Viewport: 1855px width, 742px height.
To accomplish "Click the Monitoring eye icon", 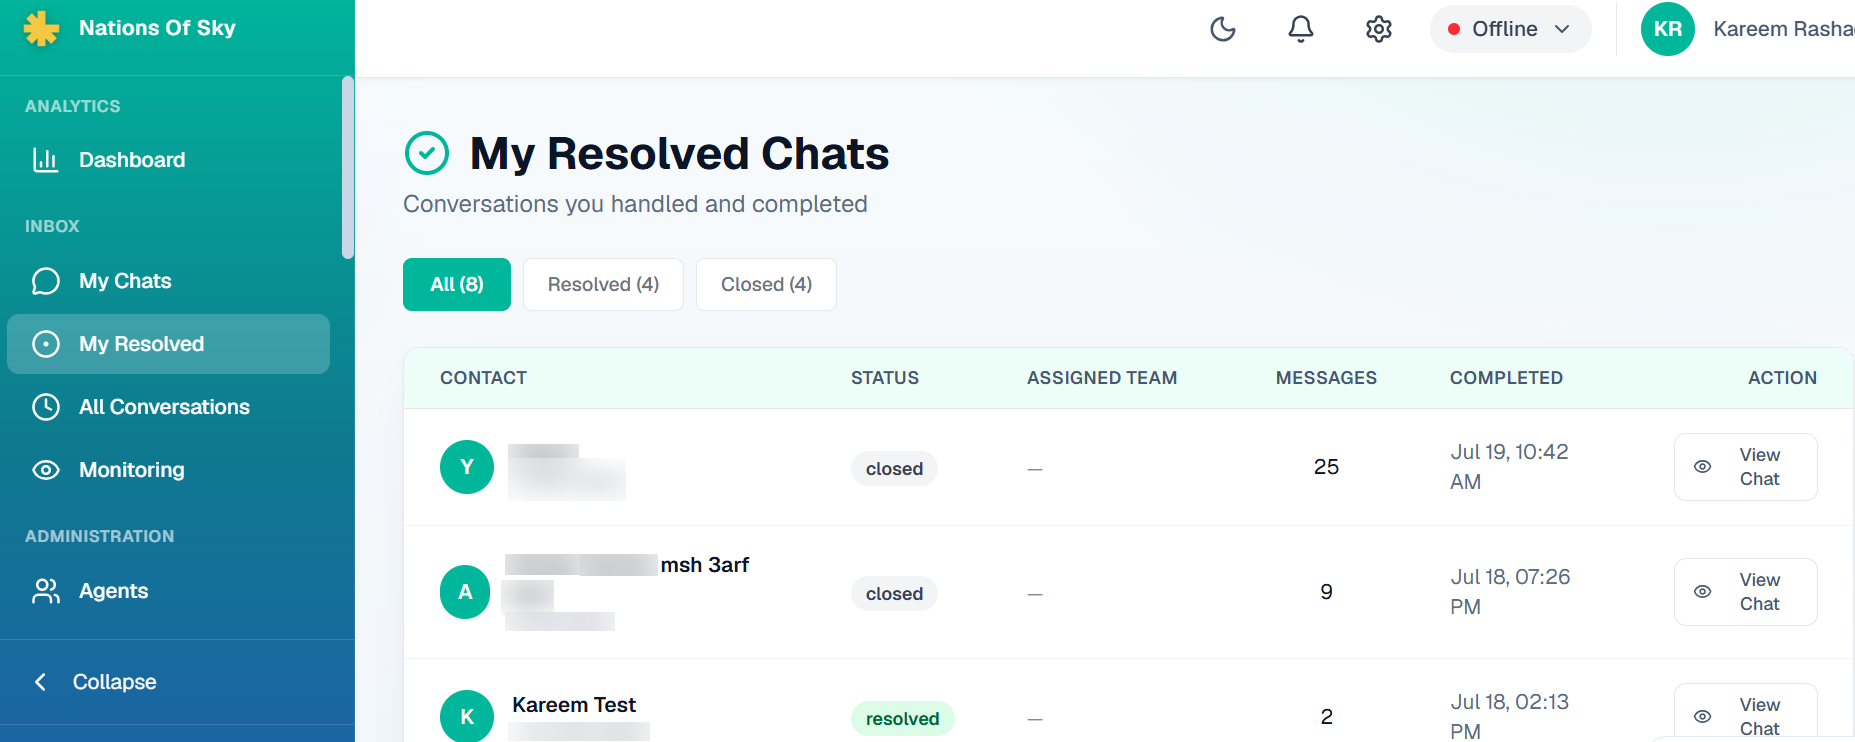I will pos(46,470).
